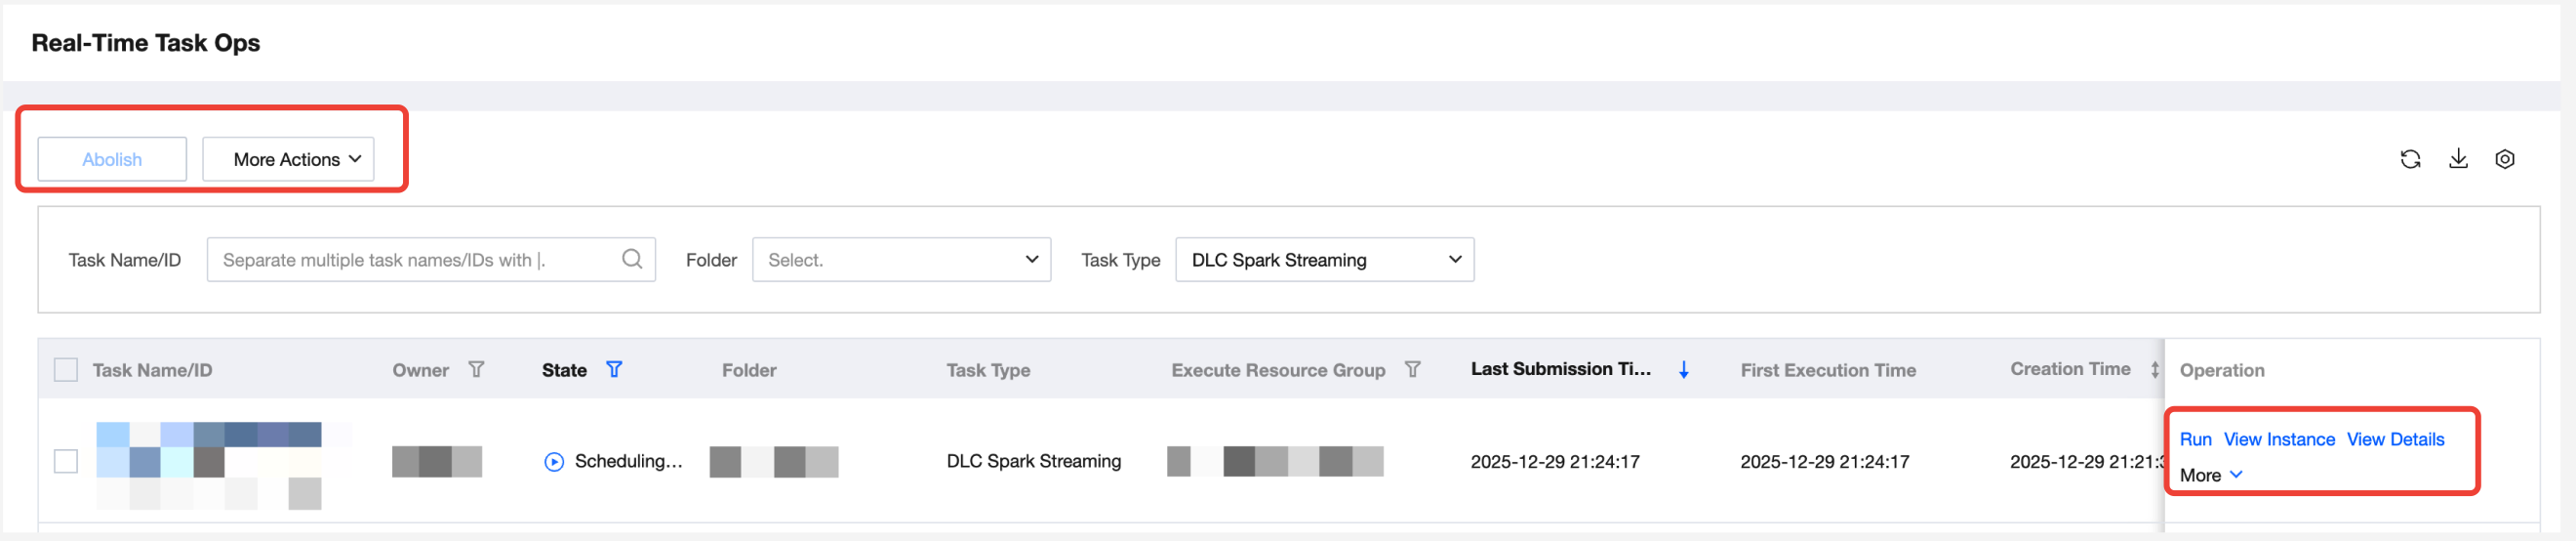The image size is (2576, 541).
Task: Open the View Instance link
Action: click(x=2279, y=440)
